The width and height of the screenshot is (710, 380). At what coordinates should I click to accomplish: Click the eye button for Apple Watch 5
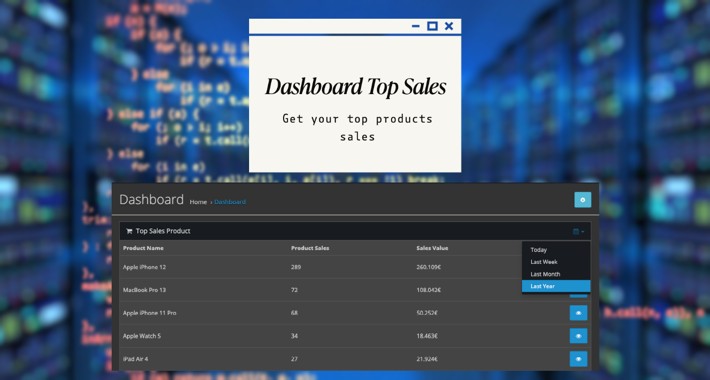coord(578,336)
